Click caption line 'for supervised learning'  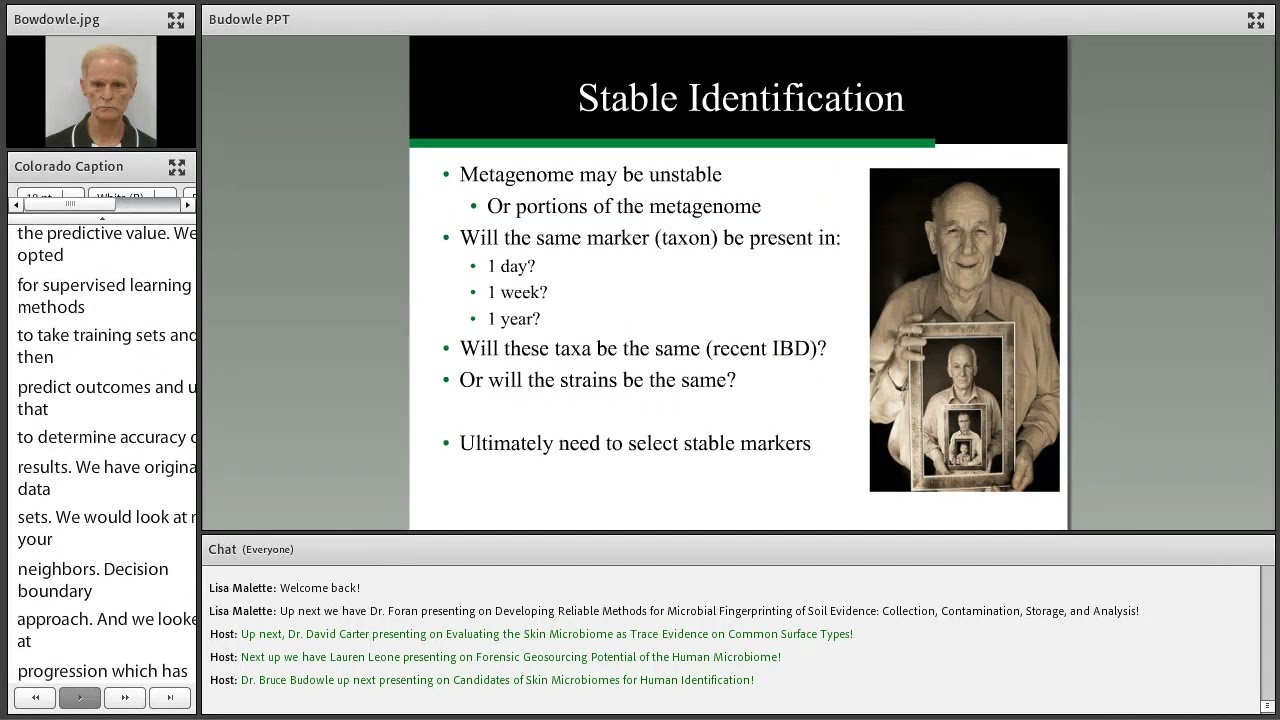[104, 286]
